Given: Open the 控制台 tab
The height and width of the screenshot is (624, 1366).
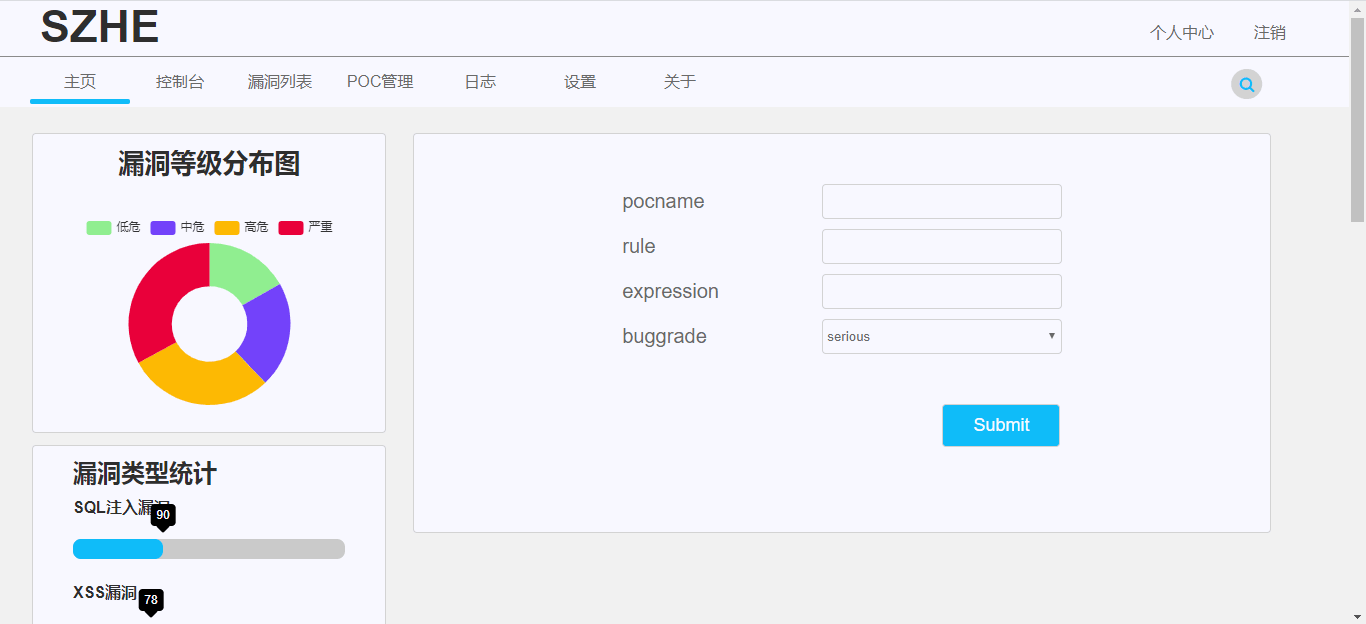Looking at the screenshot, I should (180, 82).
